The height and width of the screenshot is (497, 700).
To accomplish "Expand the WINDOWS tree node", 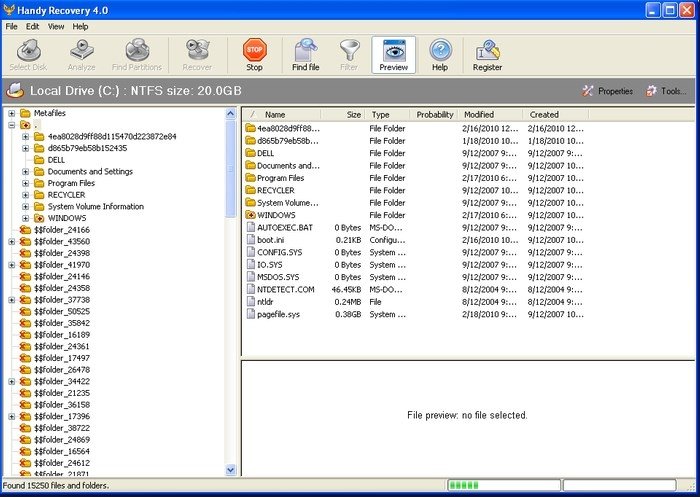I will [25, 218].
